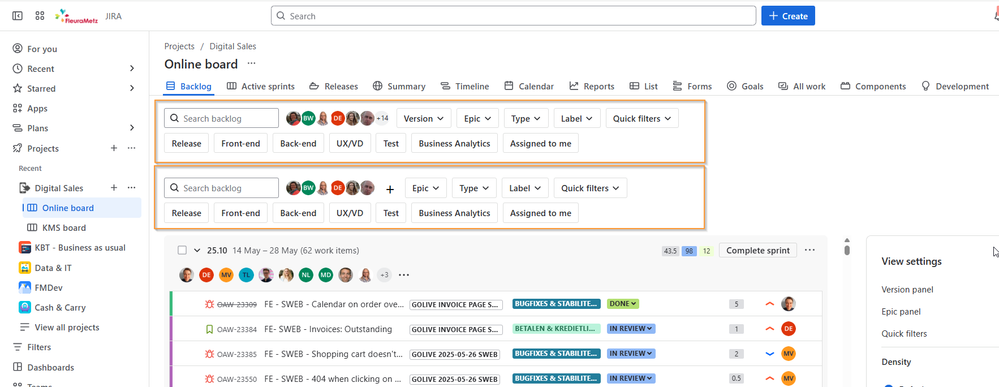This screenshot has width=999, height=387.
Task: Click the assignee avatar on the OAW-23309 row
Action: tap(789, 304)
